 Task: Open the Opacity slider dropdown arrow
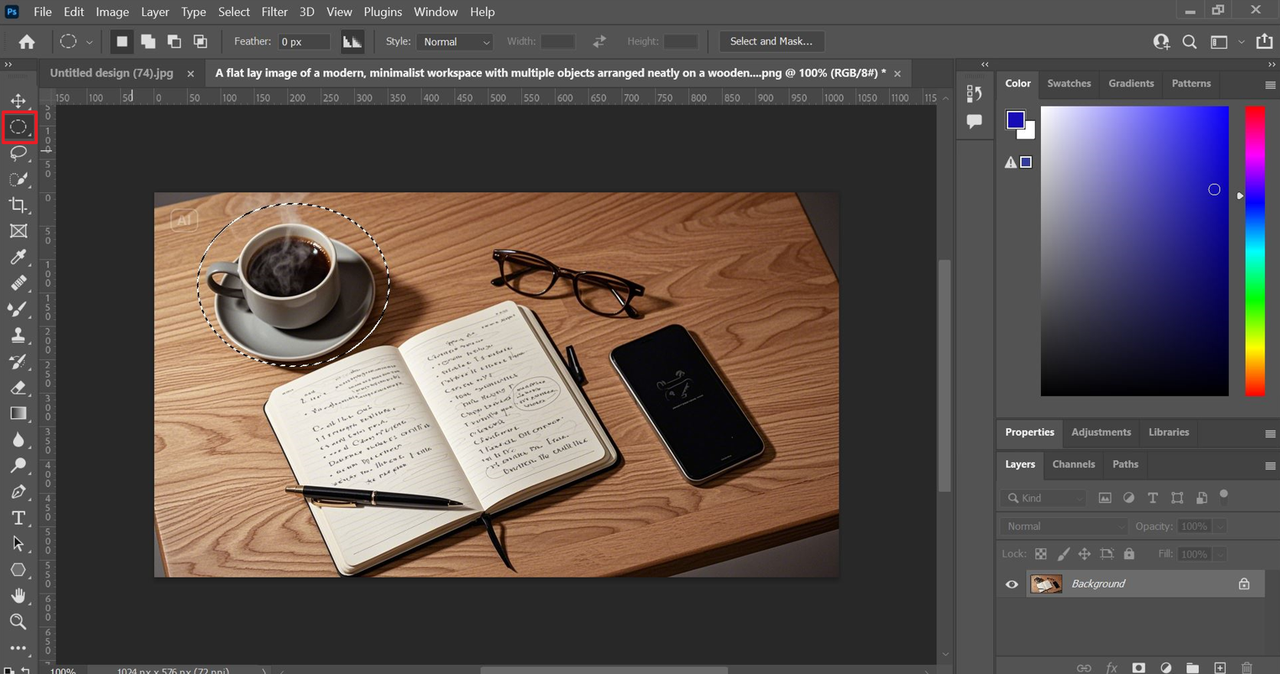tap(1220, 526)
